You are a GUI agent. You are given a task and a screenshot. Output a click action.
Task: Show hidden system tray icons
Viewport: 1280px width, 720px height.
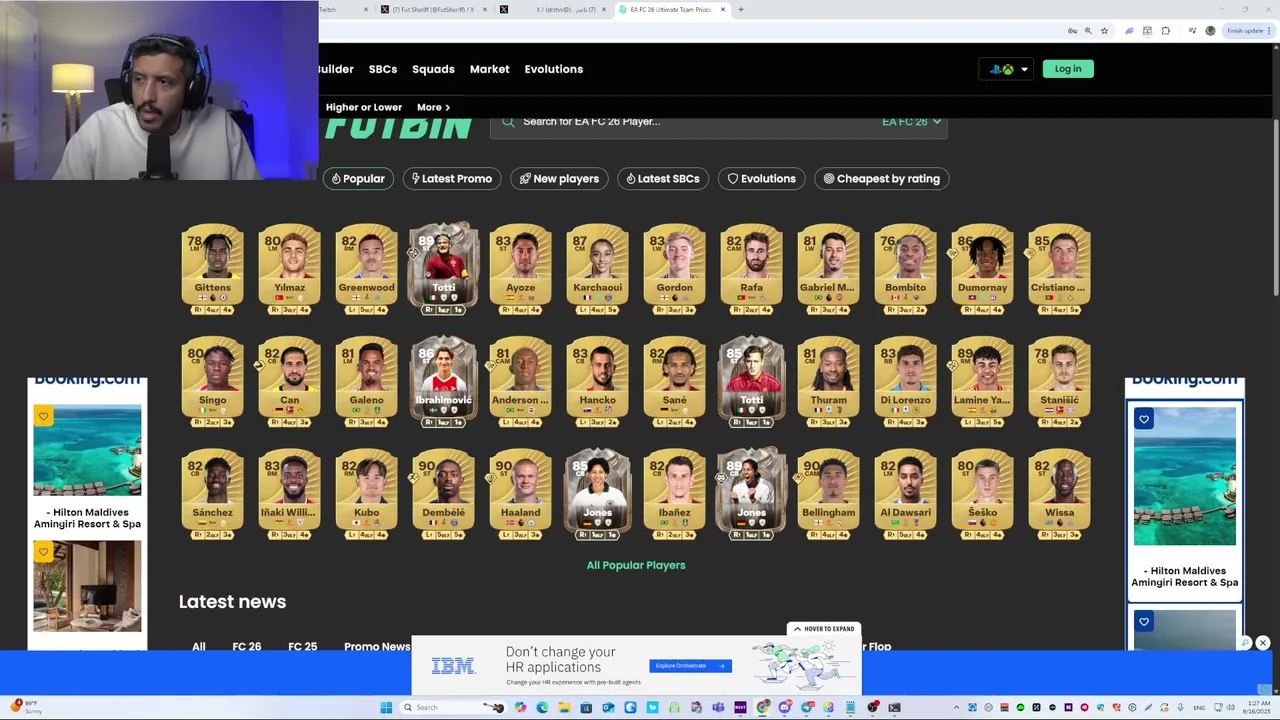pyautogui.click(x=956, y=708)
